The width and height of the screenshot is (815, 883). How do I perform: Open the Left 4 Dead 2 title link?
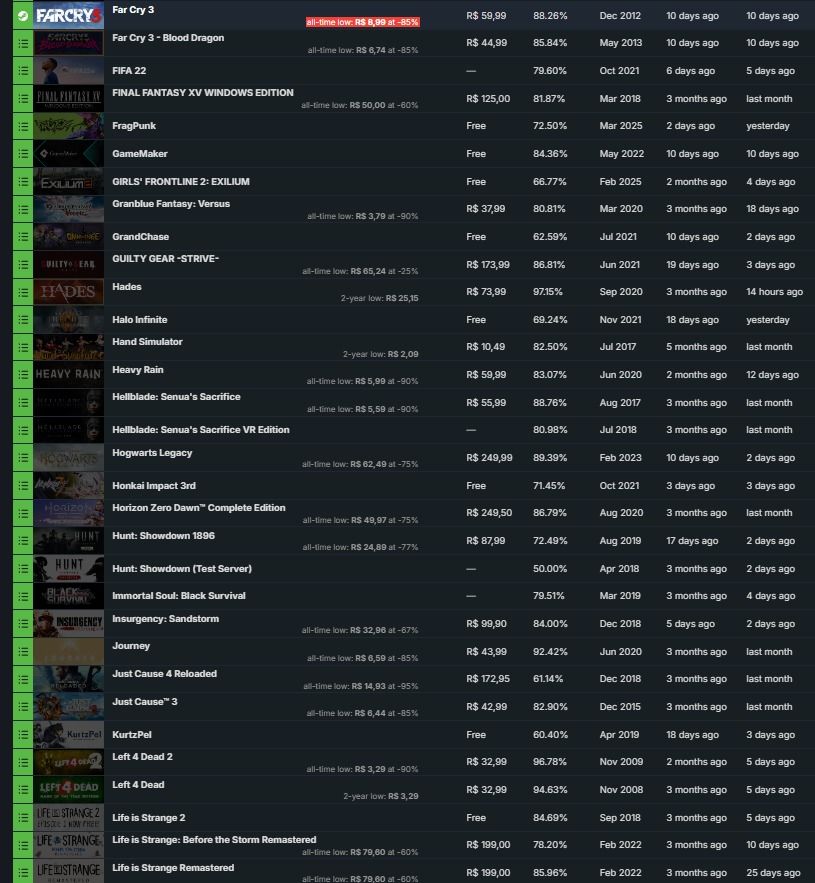point(142,756)
